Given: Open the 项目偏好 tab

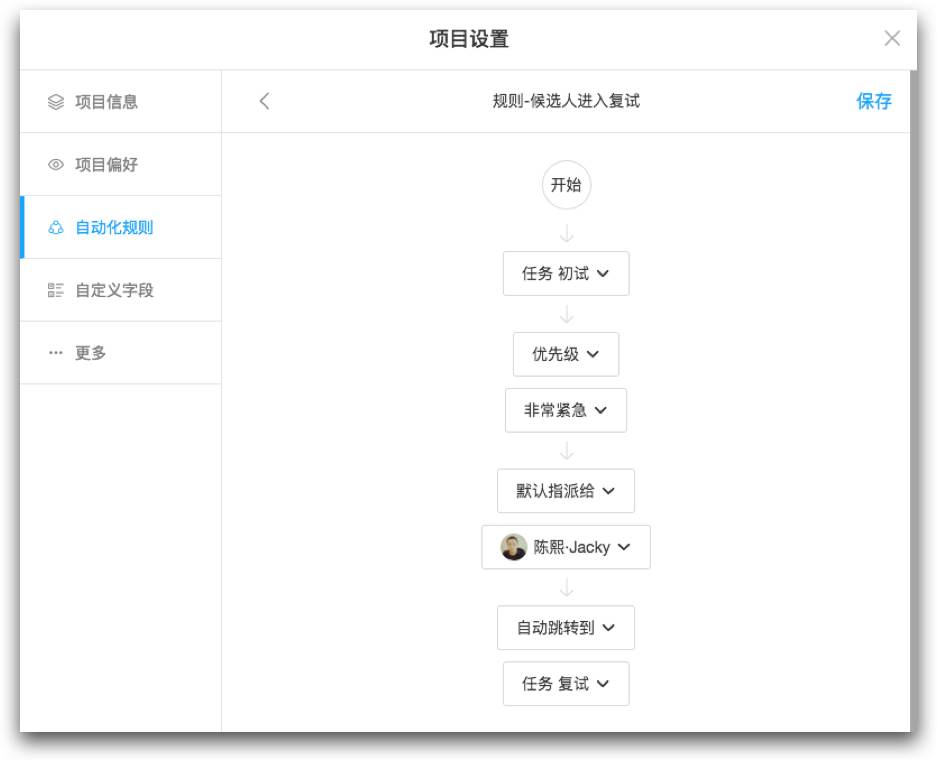Looking at the screenshot, I should pos(121,164).
